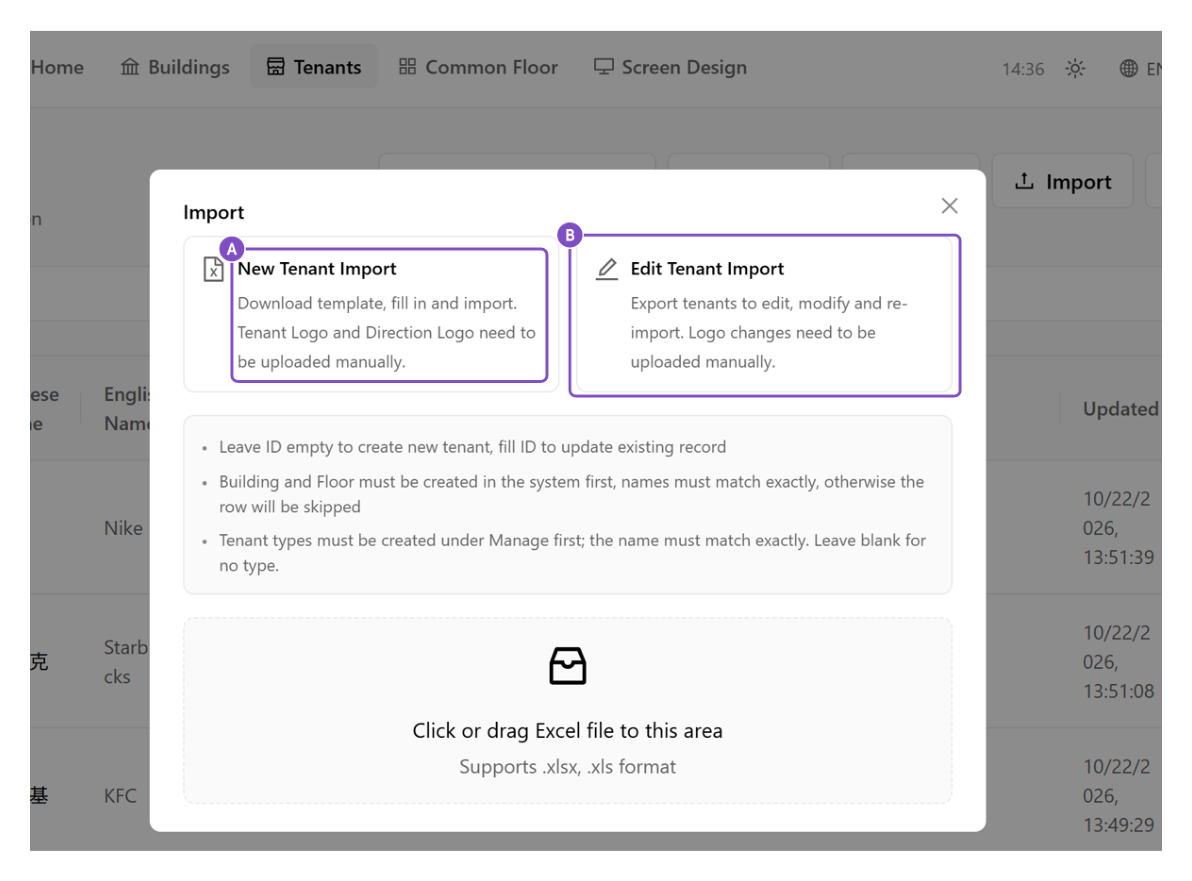Click the Import dialog title
Image resolution: width=1192 pixels, height=881 pixels.
point(214,212)
